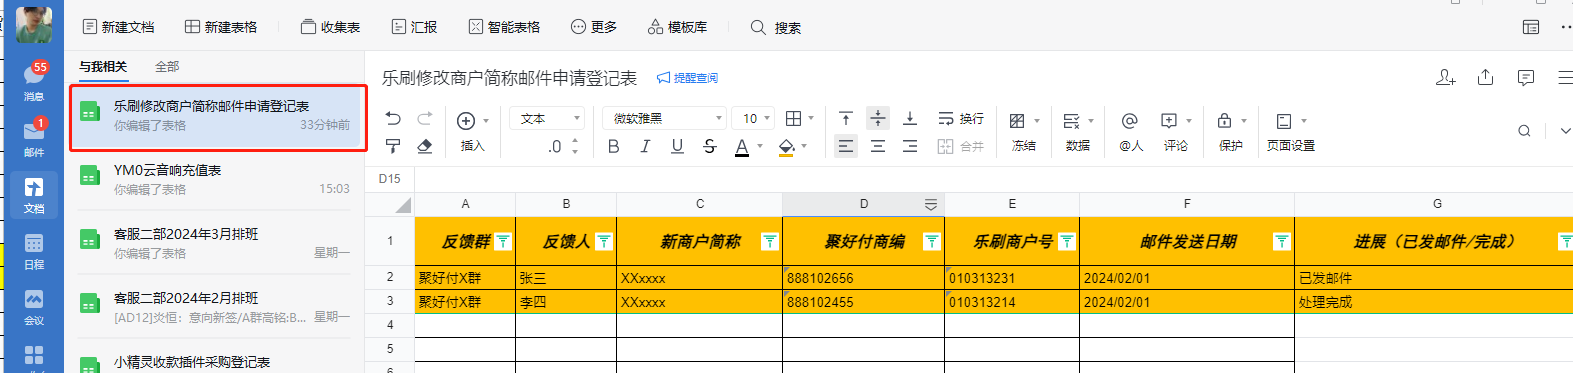Toggle Underline formatting

point(677,146)
